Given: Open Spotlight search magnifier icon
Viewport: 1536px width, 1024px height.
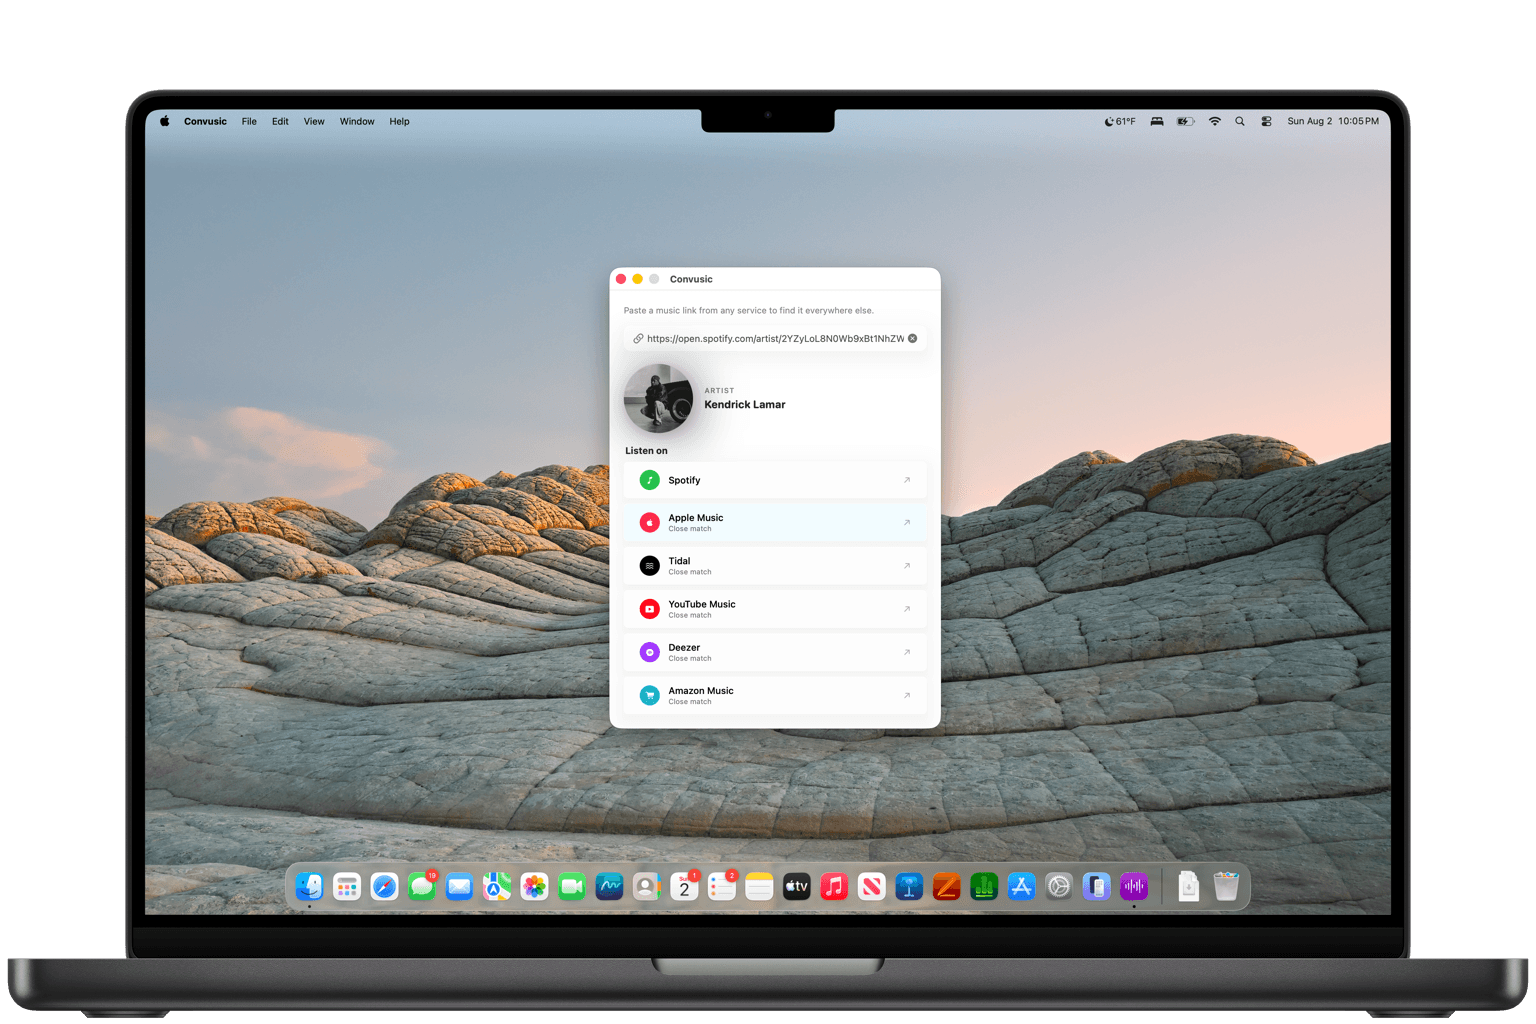Looking at the screenshot, I should [1240, 121].
